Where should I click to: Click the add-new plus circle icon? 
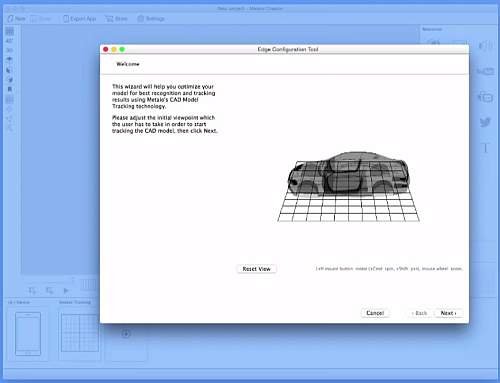126,333
